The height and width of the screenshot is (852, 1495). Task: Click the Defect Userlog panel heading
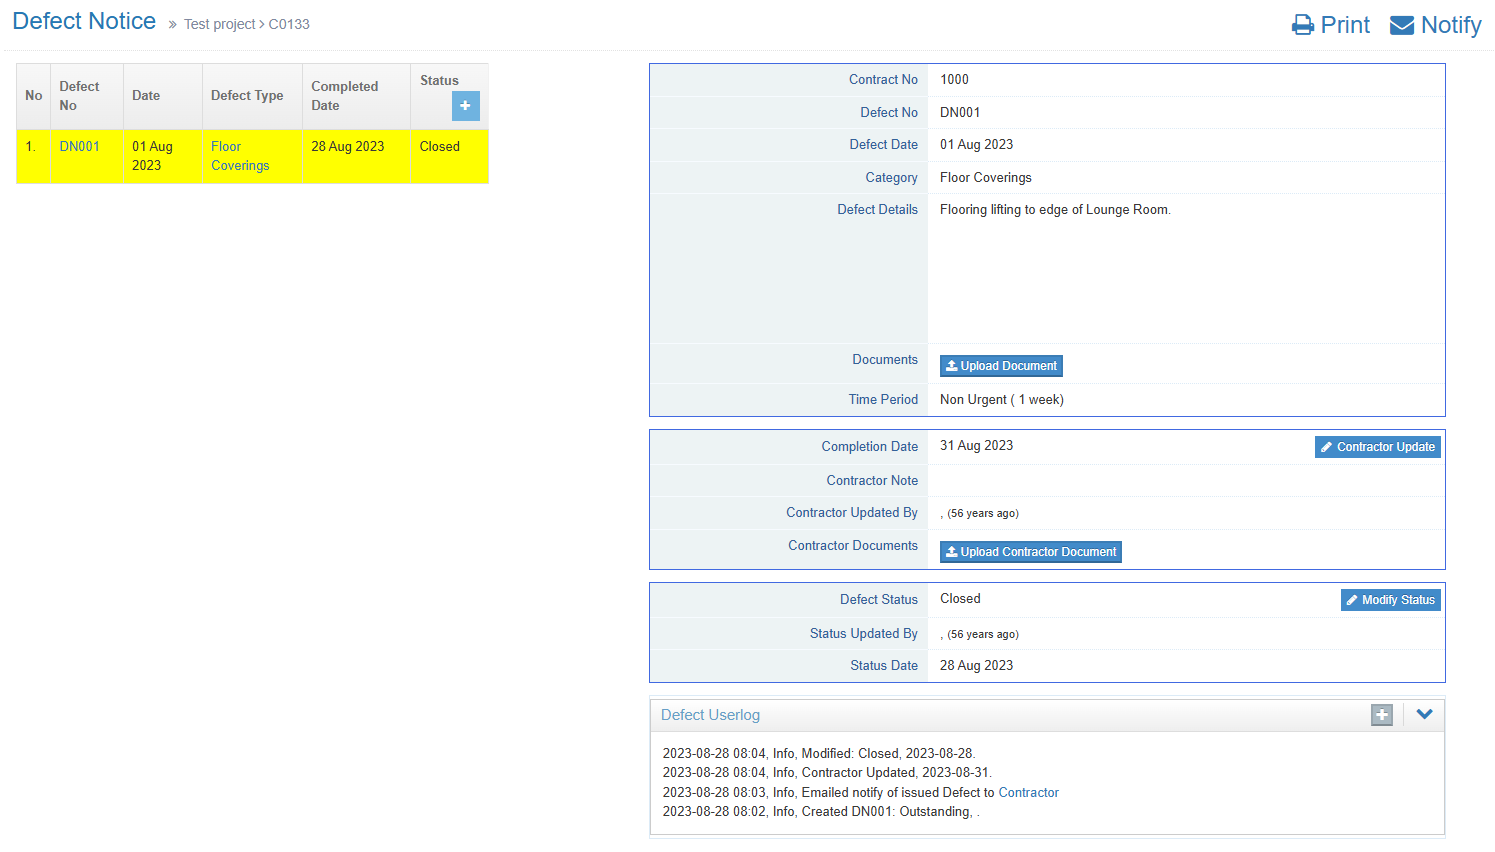710,715
